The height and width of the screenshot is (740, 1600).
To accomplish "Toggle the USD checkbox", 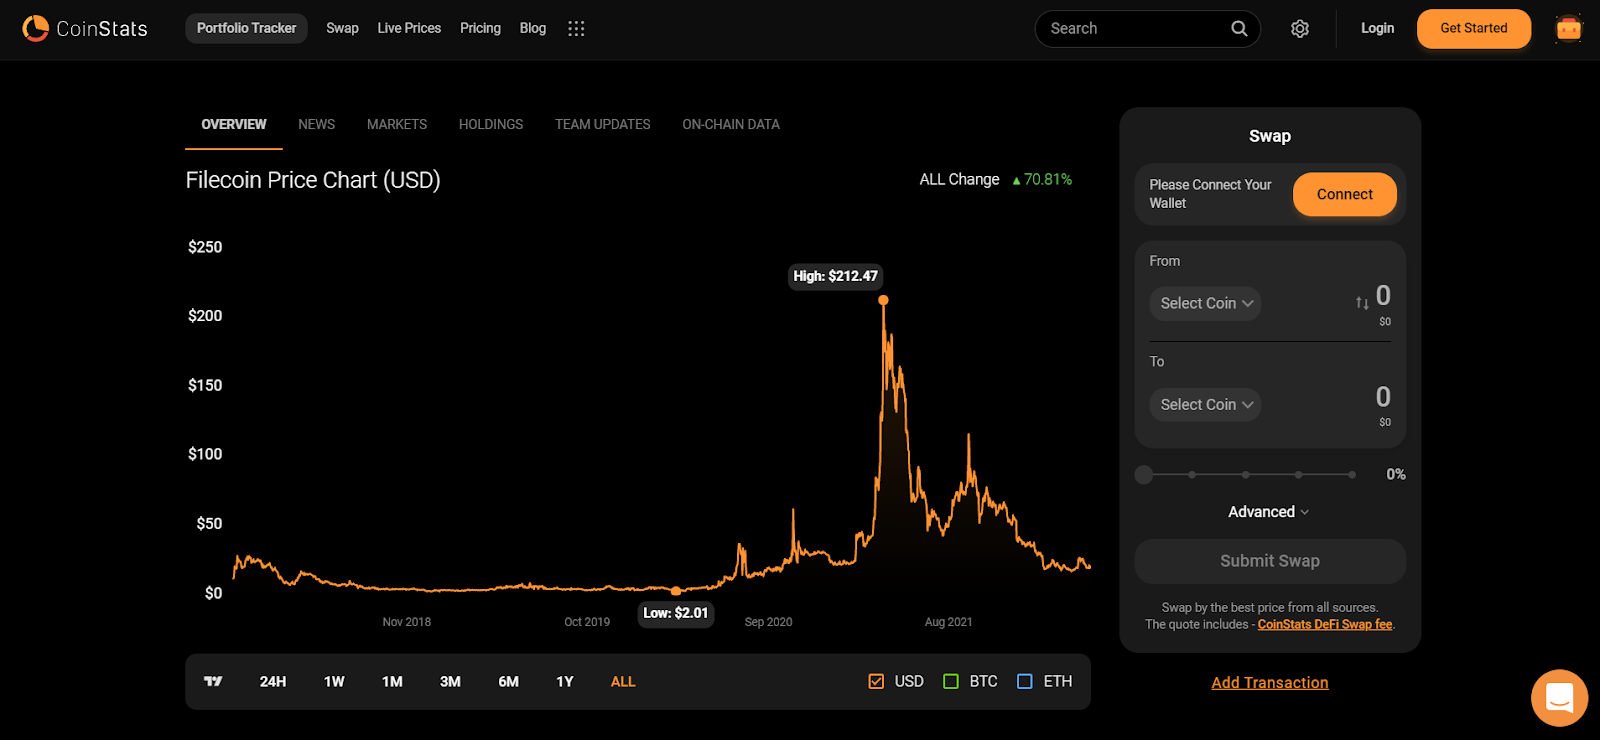I will click(876, 681).
